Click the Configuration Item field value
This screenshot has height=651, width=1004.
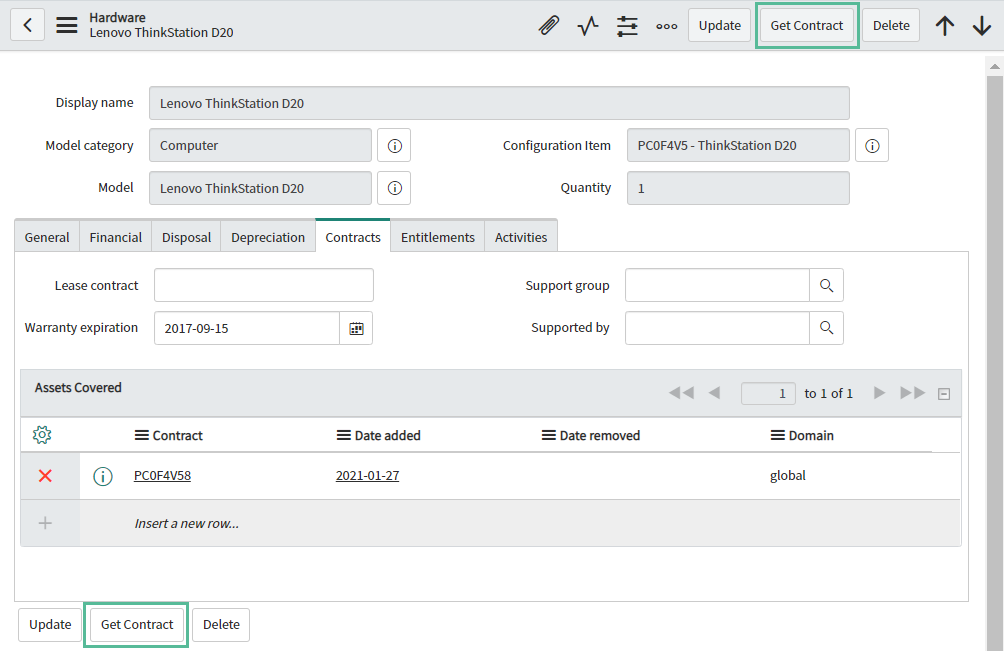tap(738, 145)
